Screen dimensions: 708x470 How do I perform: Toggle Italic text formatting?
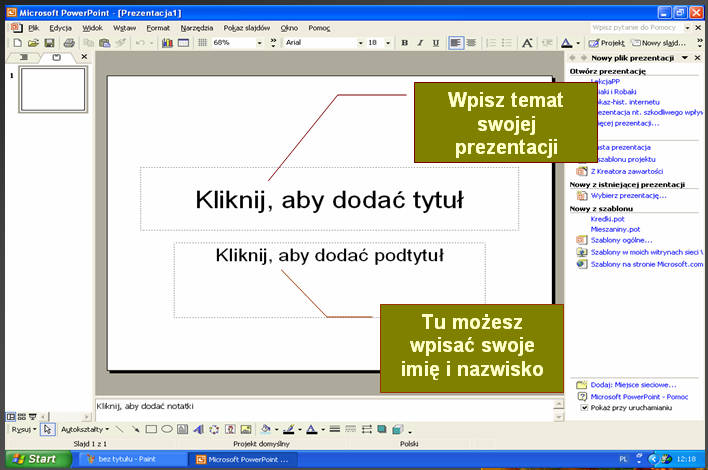420,43
